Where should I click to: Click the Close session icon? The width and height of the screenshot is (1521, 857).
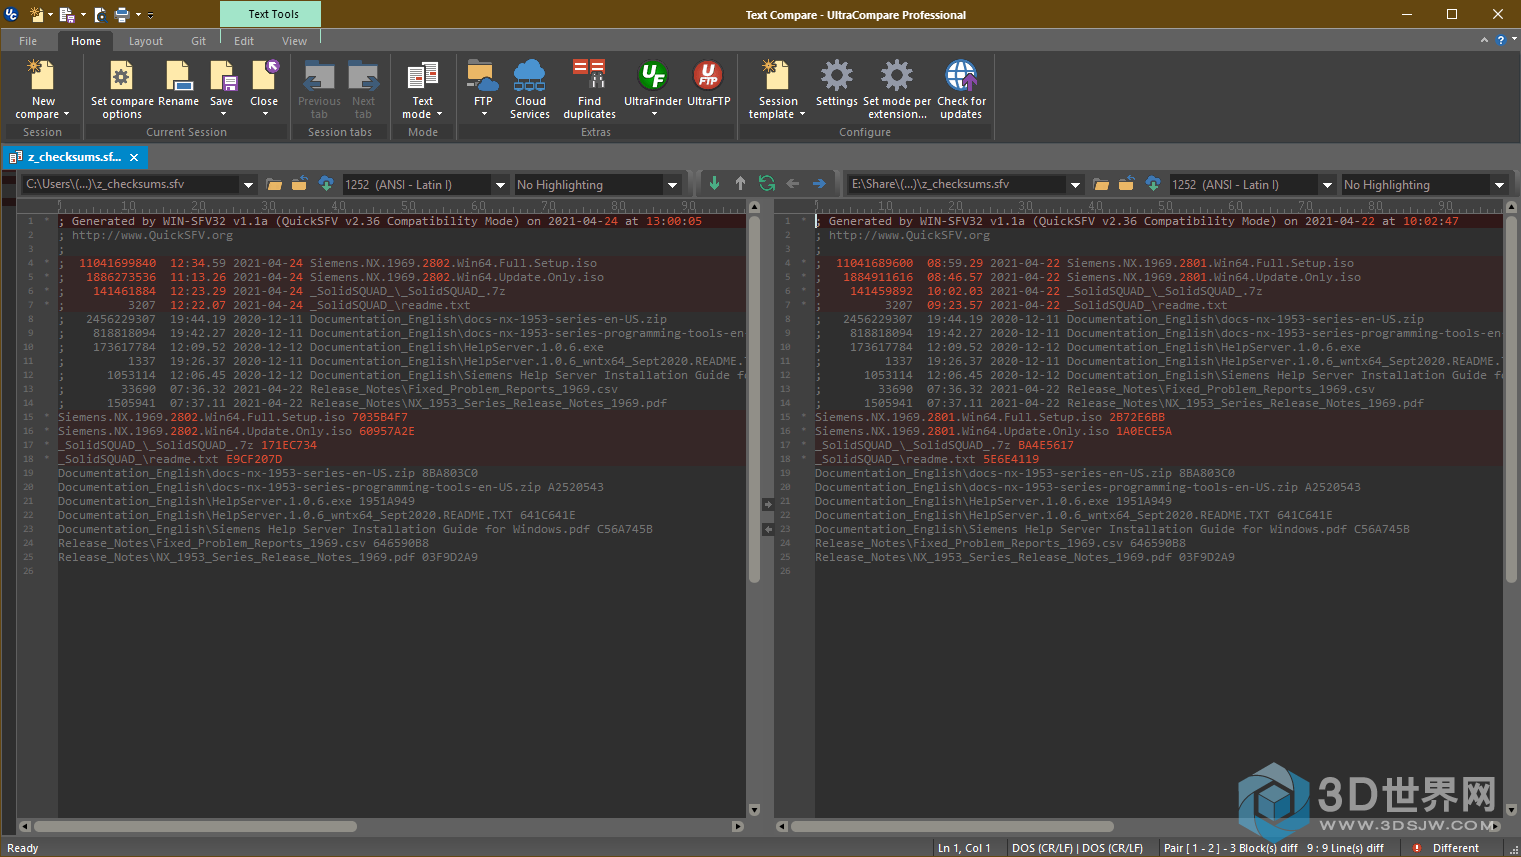pos(264,76)
